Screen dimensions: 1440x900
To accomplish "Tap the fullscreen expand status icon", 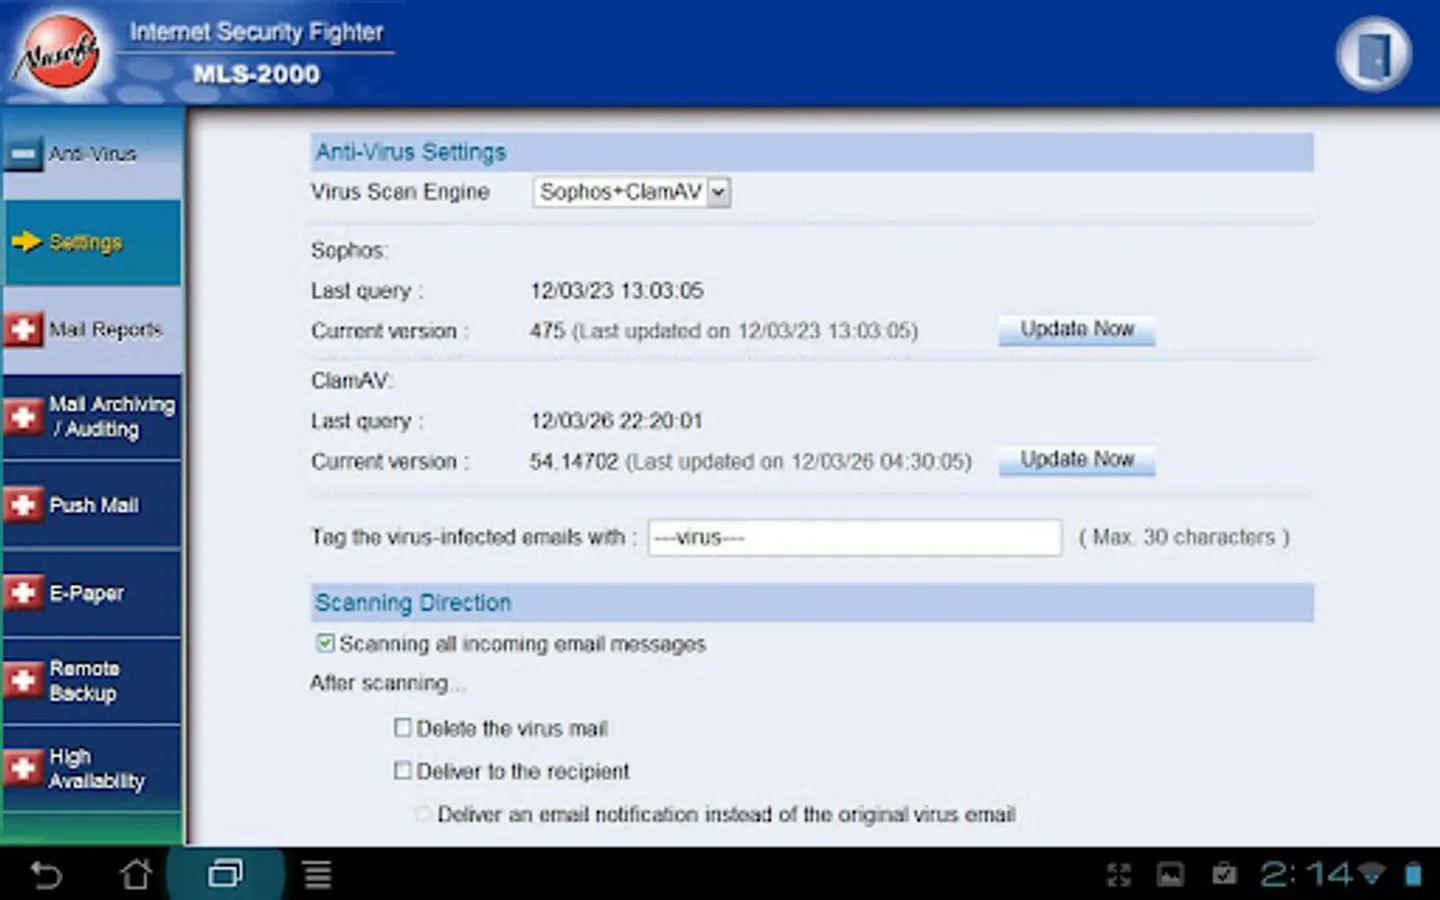I will pyautogui.click(x=1119, y=876).
